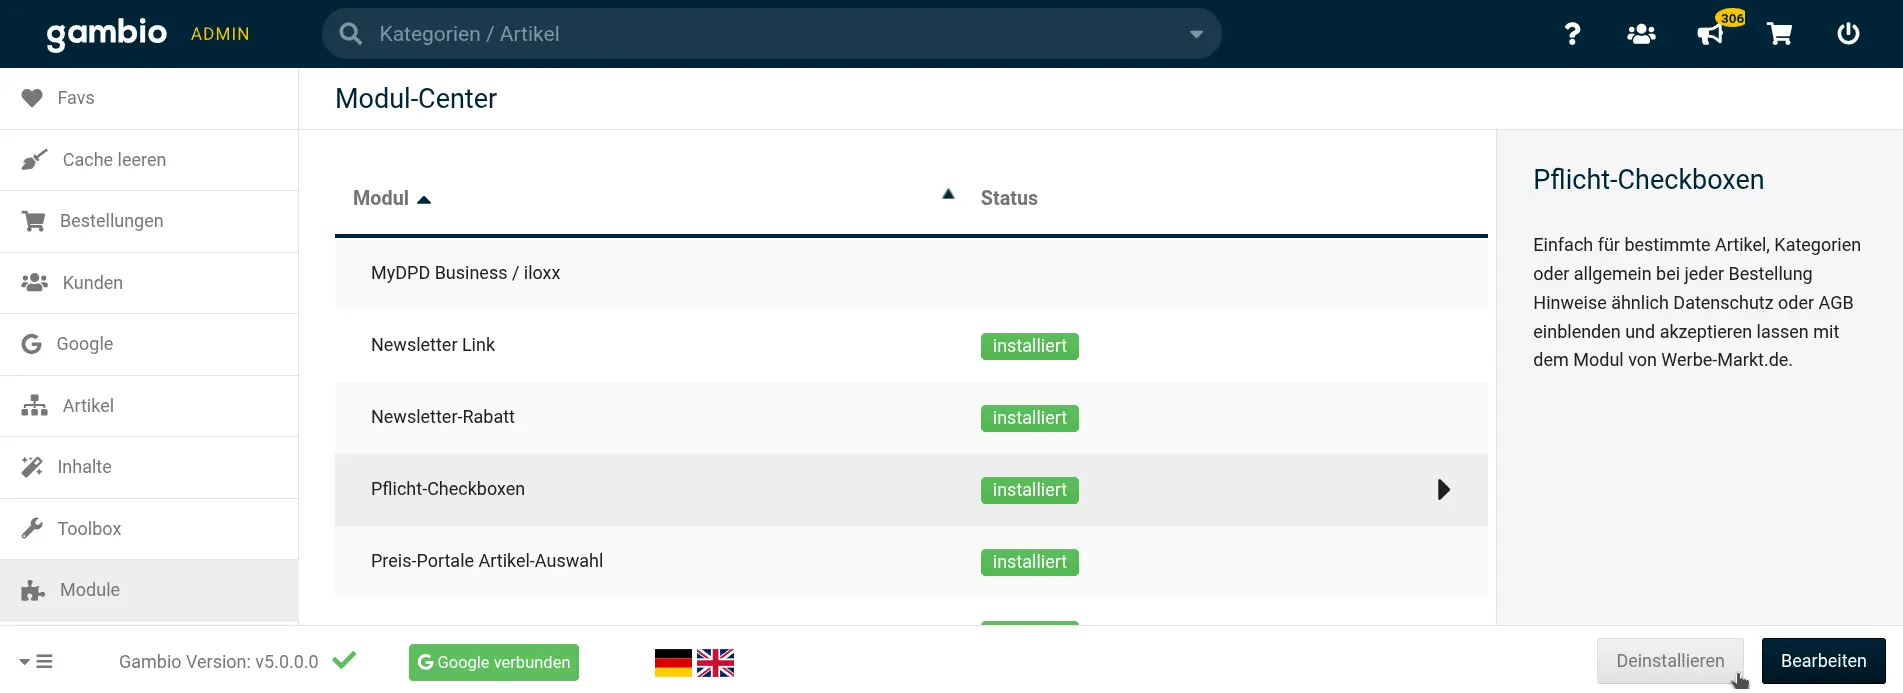Click the help question mark icon
The width and height of the screenshot is (1903, 693).
[1572, 34]
